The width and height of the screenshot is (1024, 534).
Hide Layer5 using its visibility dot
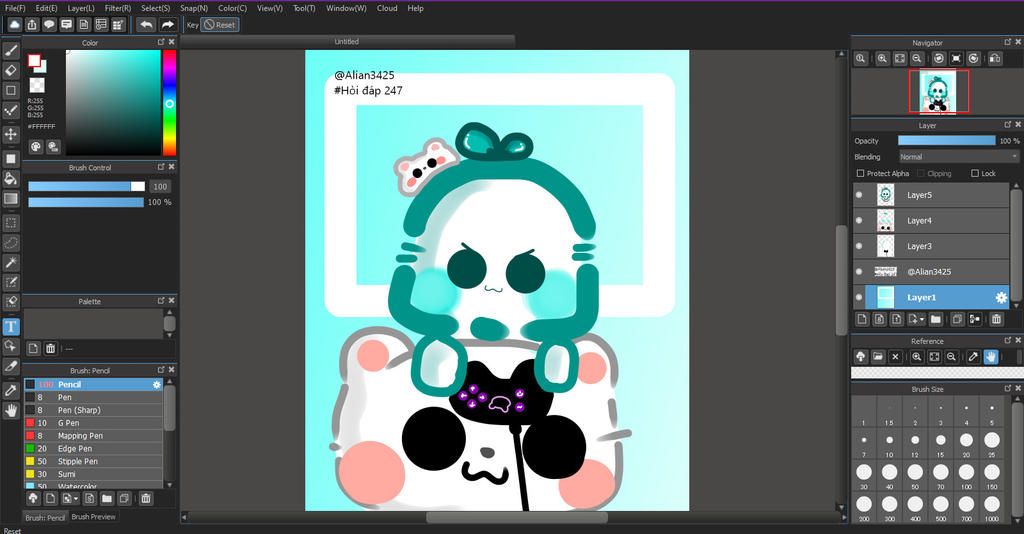pos(859,195)
